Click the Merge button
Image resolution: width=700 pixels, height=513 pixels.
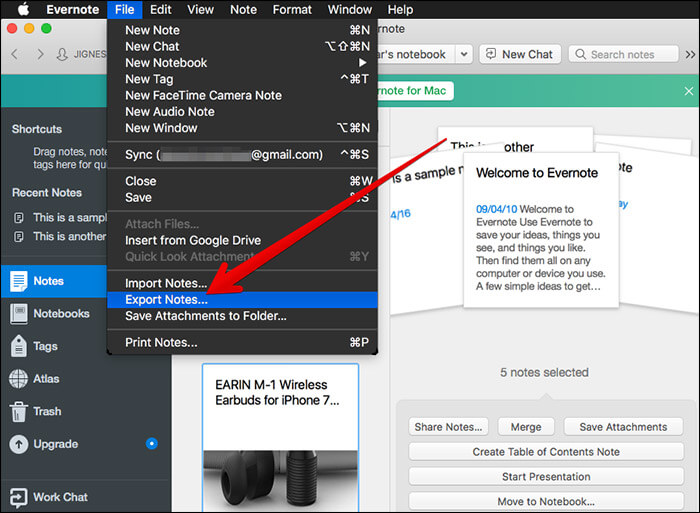coord(526,427)
